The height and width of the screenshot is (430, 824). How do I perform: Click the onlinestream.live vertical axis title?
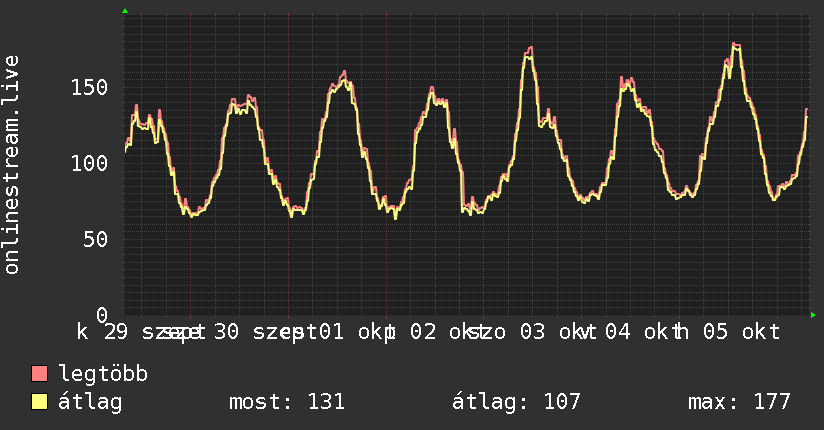12,165
